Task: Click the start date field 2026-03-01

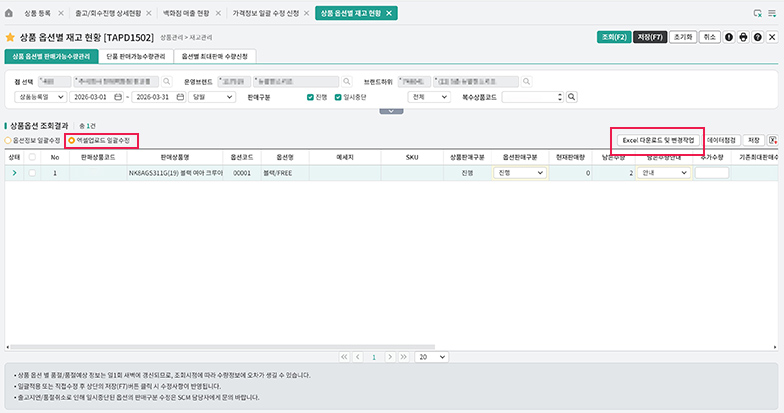Action: tap(97, 97)
